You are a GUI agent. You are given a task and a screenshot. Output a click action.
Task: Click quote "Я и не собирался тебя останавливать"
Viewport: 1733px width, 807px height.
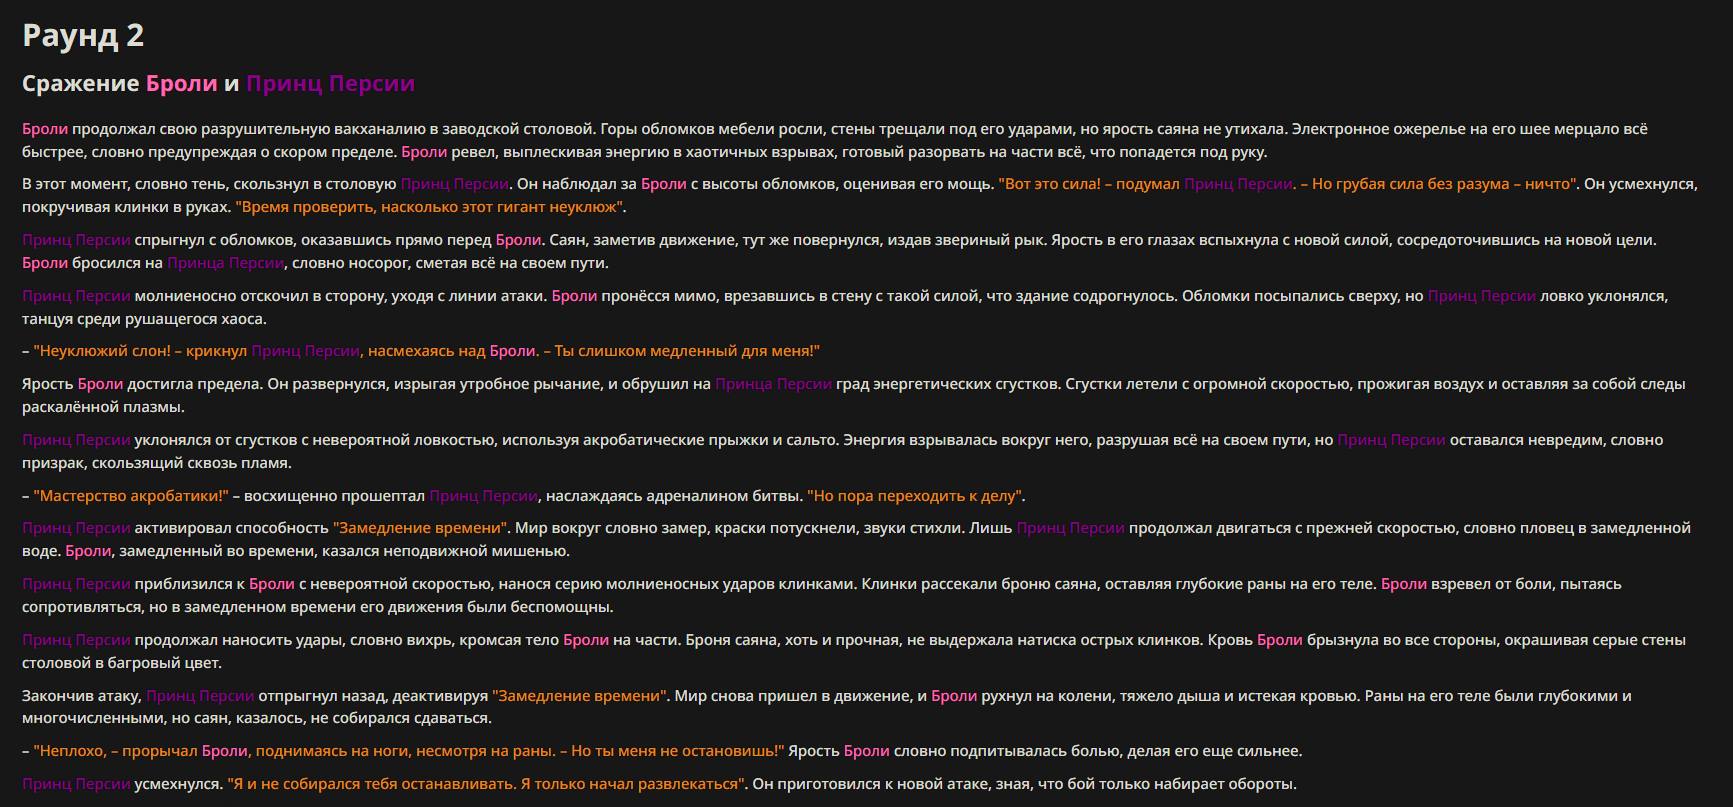coord(372,784)
